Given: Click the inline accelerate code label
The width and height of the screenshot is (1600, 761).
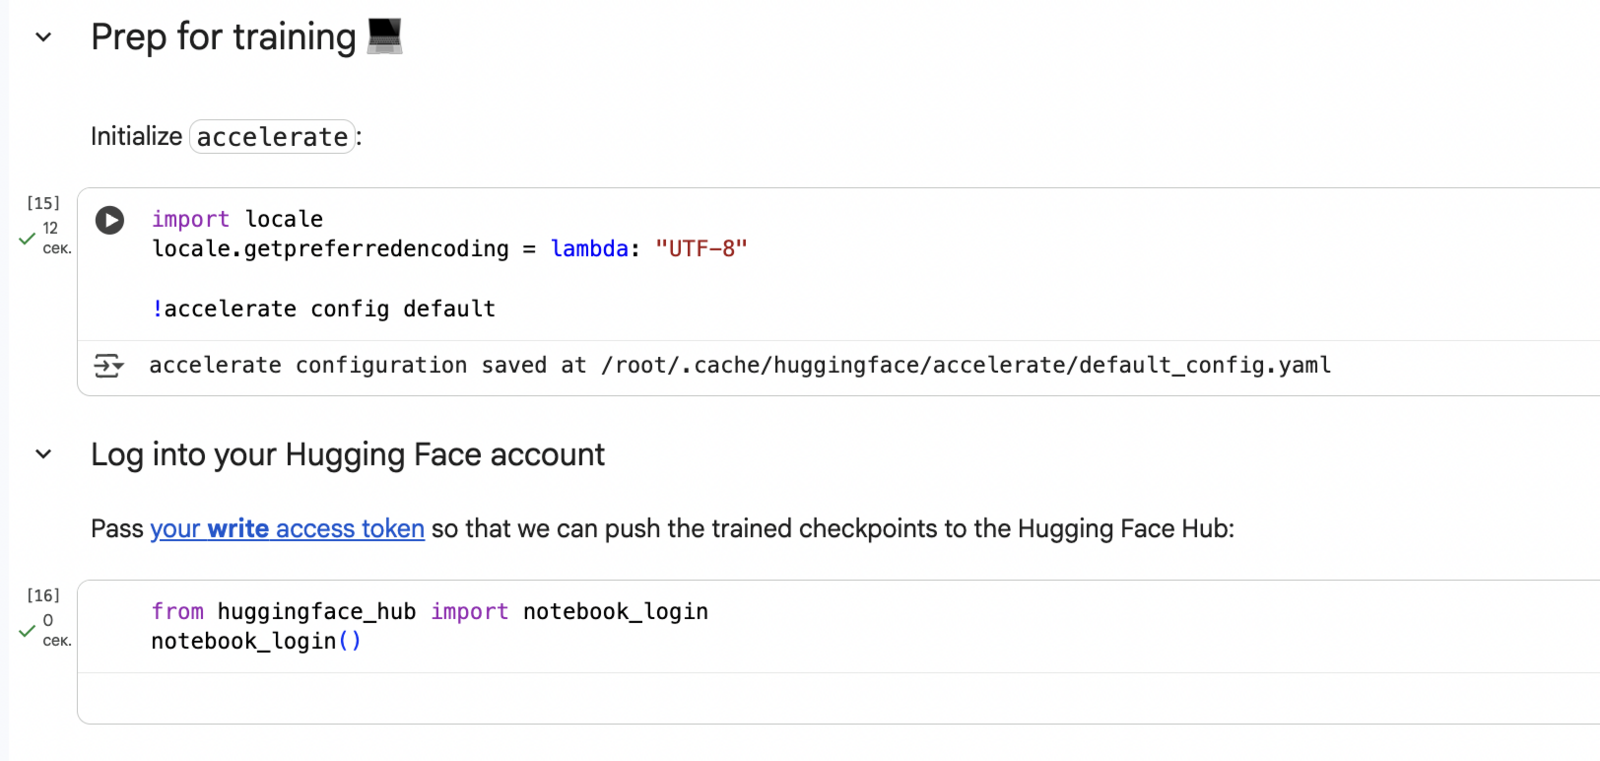Looking at the screenshot, I should click(x=272, y=137).
